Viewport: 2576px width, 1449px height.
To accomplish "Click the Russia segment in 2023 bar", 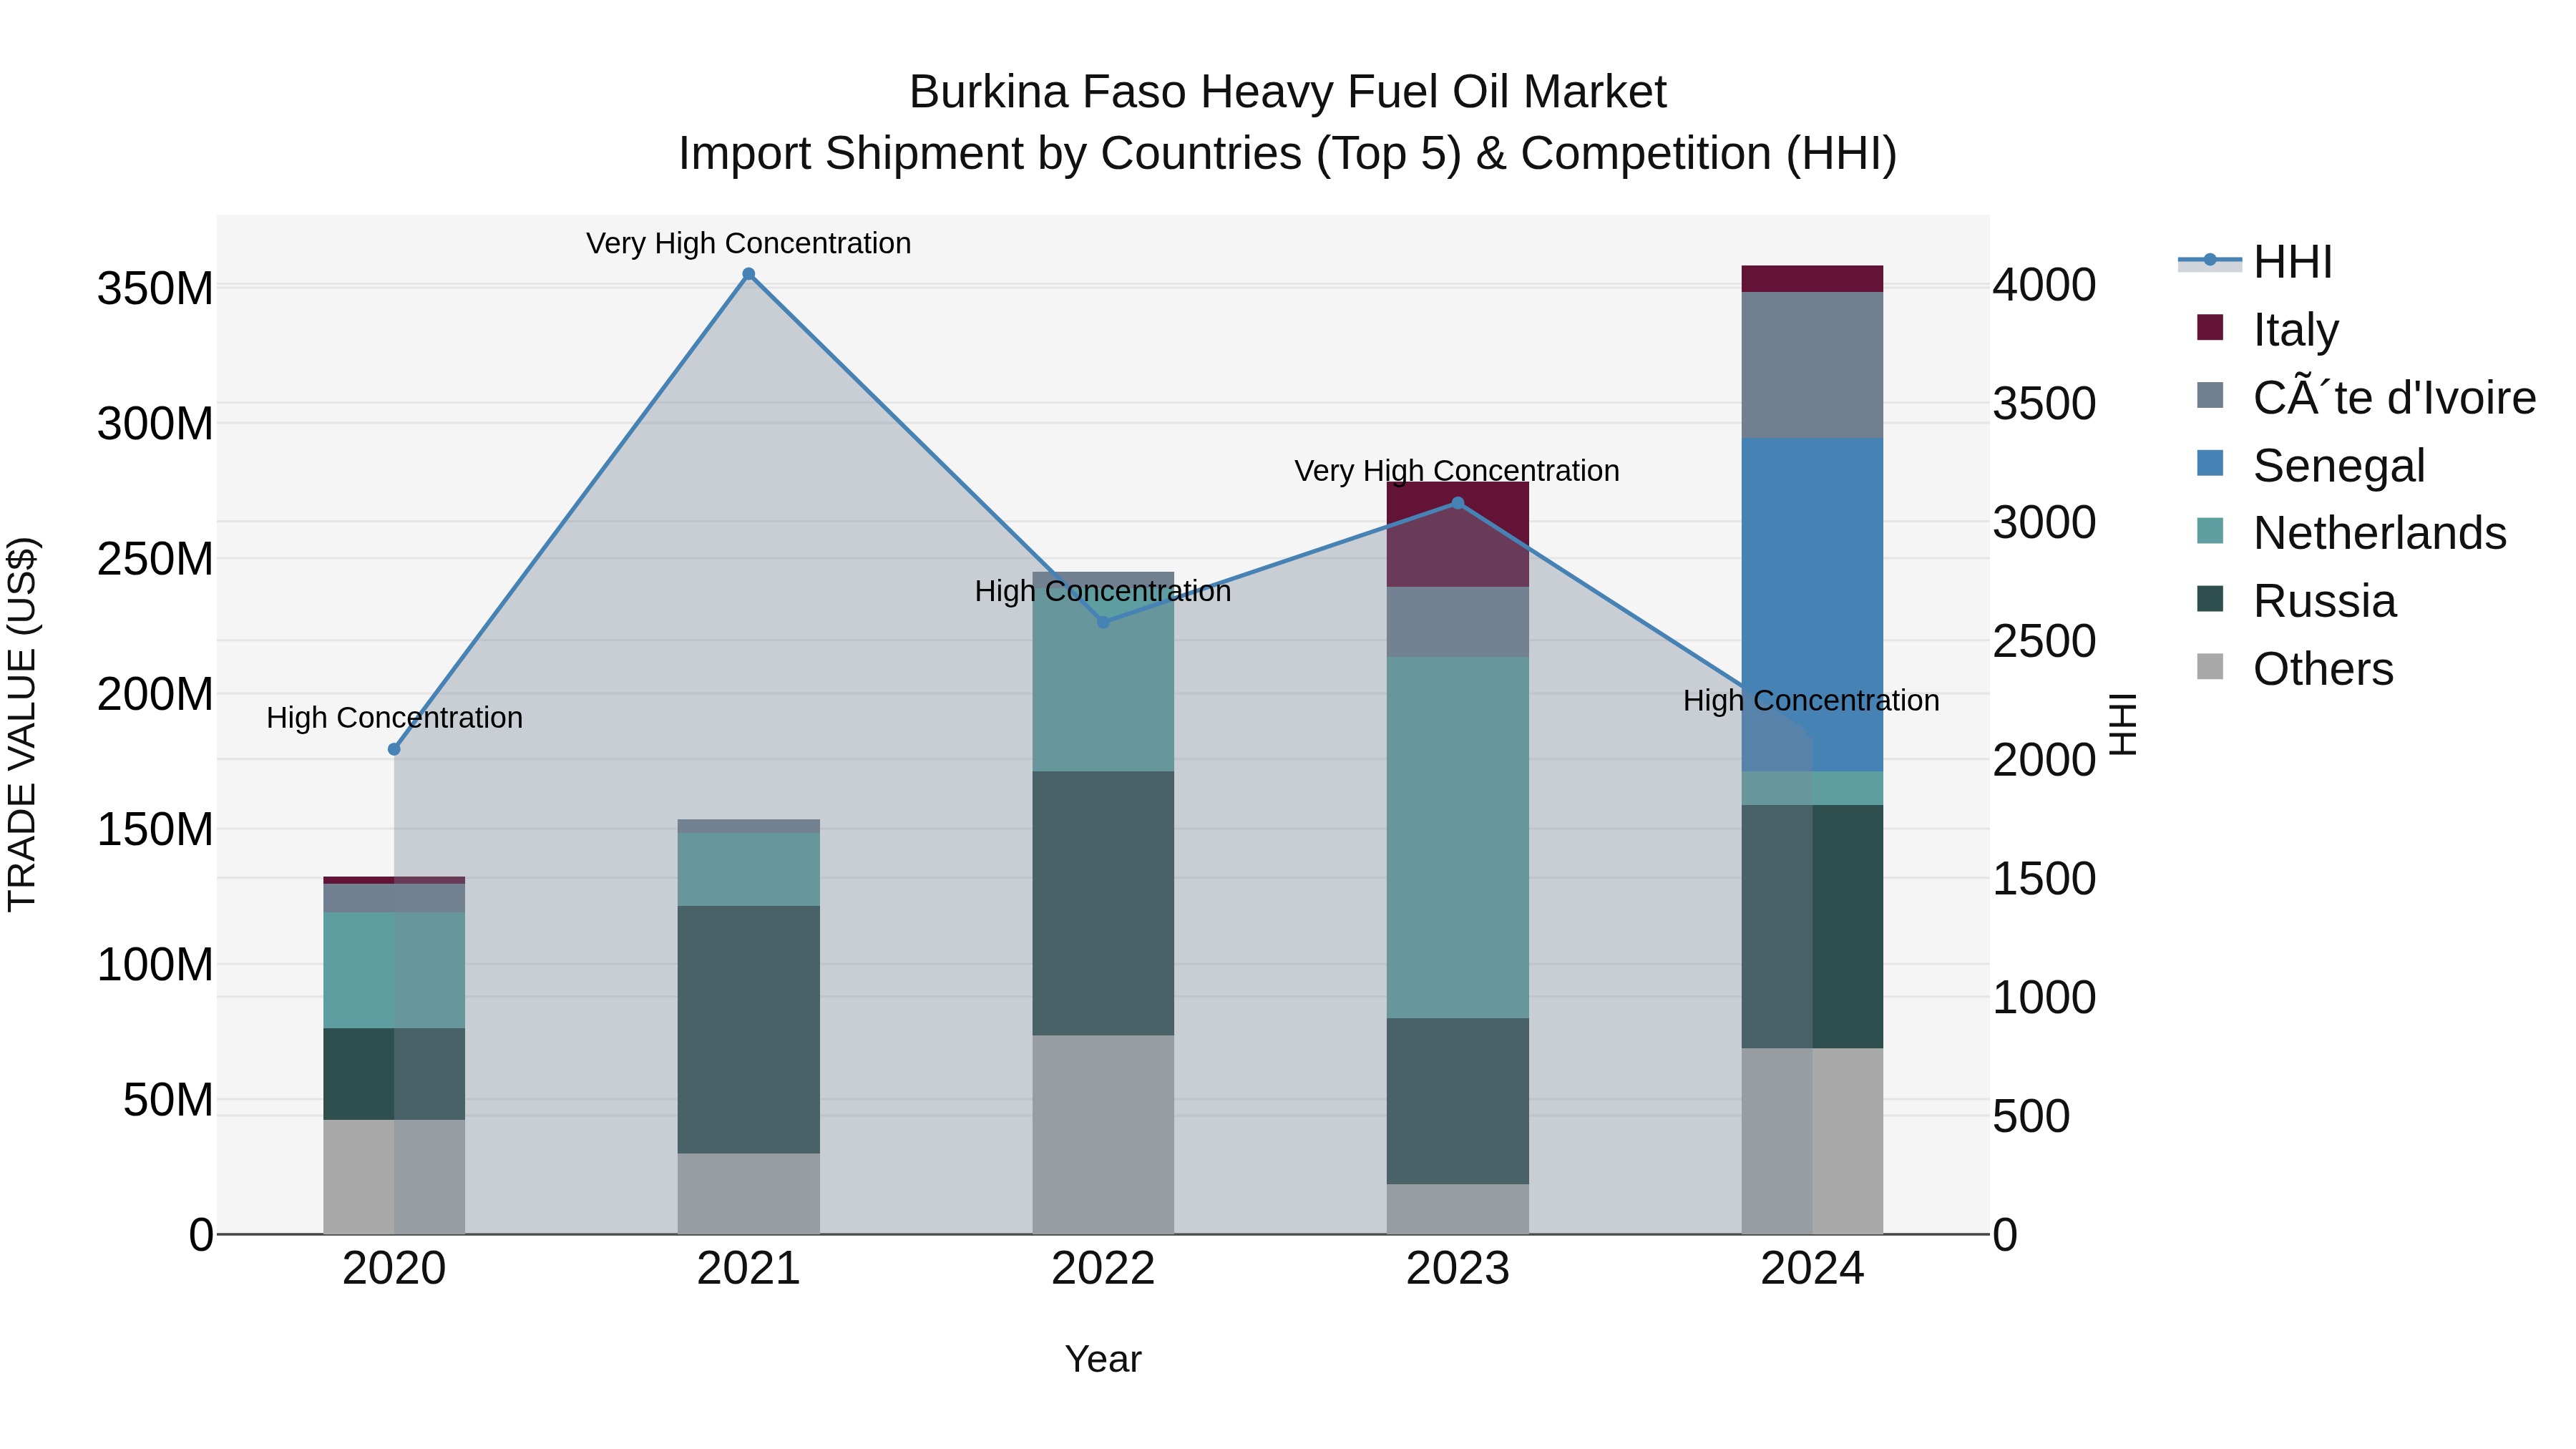I will tap(1458, 1101).
